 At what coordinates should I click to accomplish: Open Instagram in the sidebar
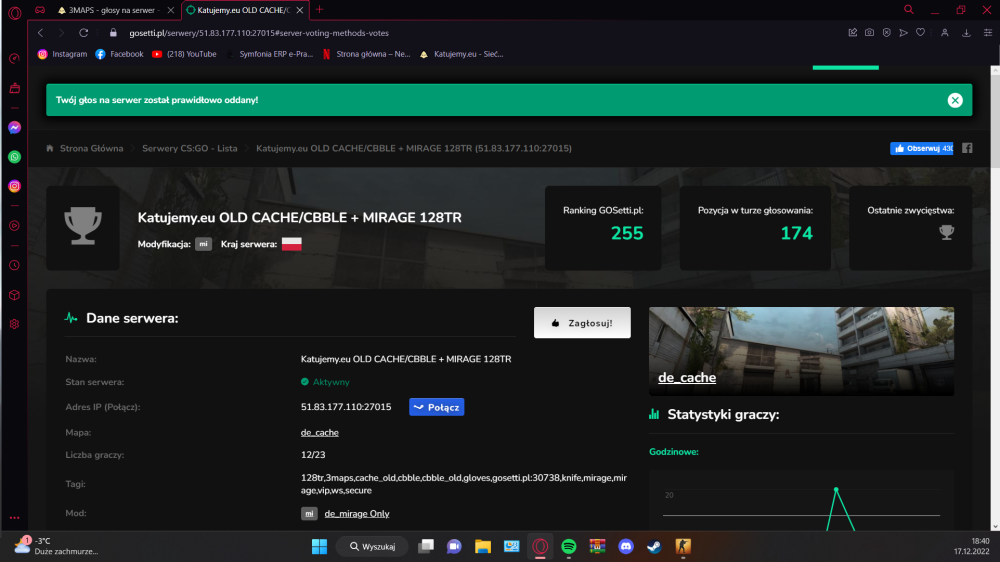[x=14, y=186]
